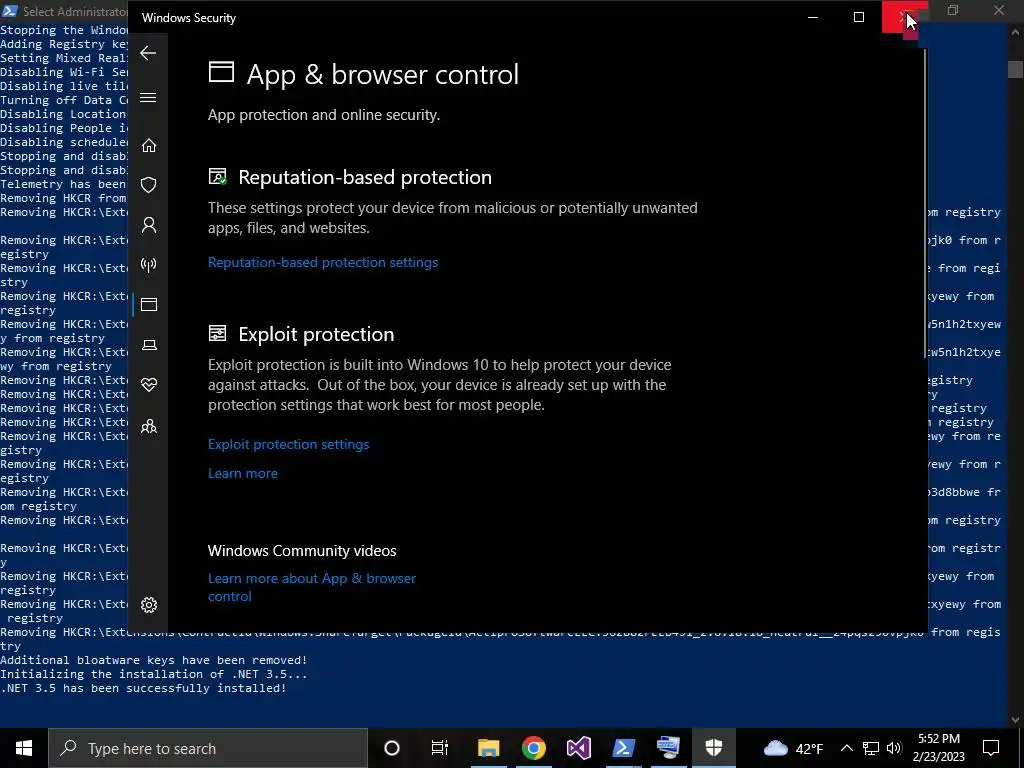The height and width of the screenshot is (768, 1024).
Task: Select App & browser control sidebar icon
Action: click(x=149, y=305)
